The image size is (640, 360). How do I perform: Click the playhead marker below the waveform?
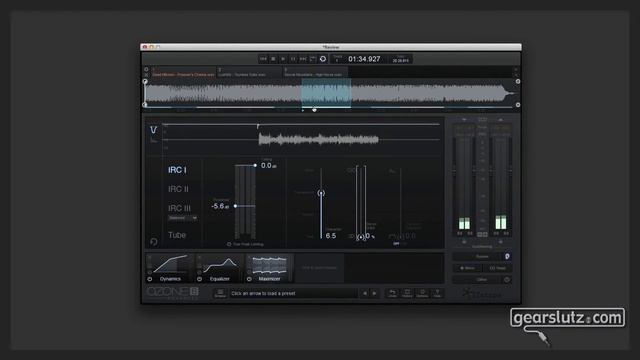click(x=314, y=109)
